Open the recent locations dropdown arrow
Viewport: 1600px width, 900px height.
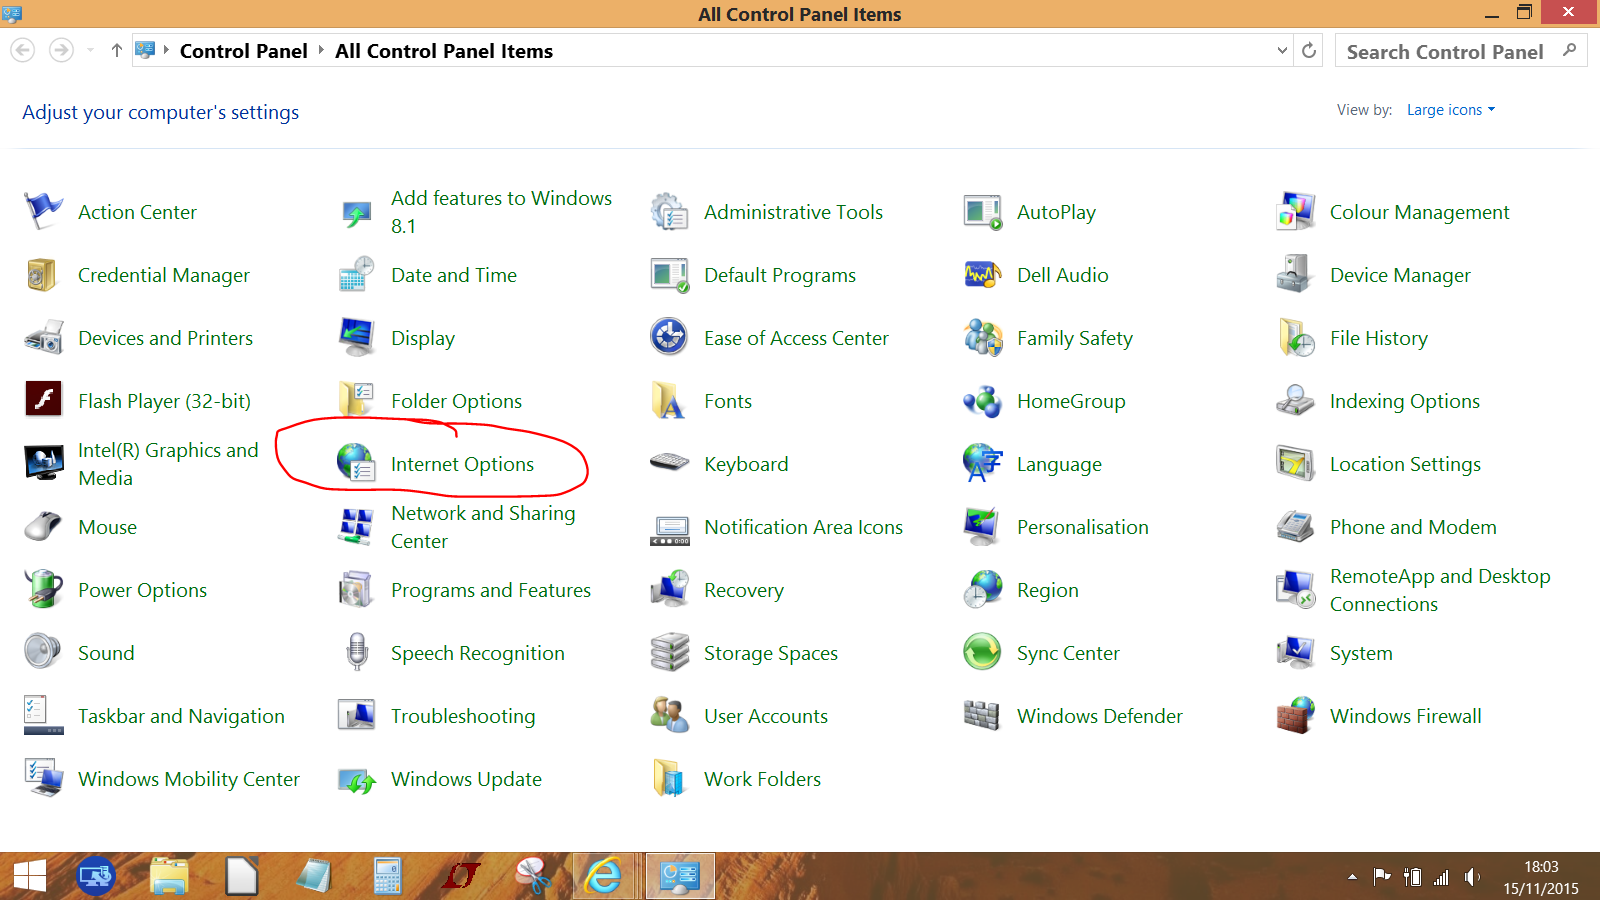click(x=90, y=51)
